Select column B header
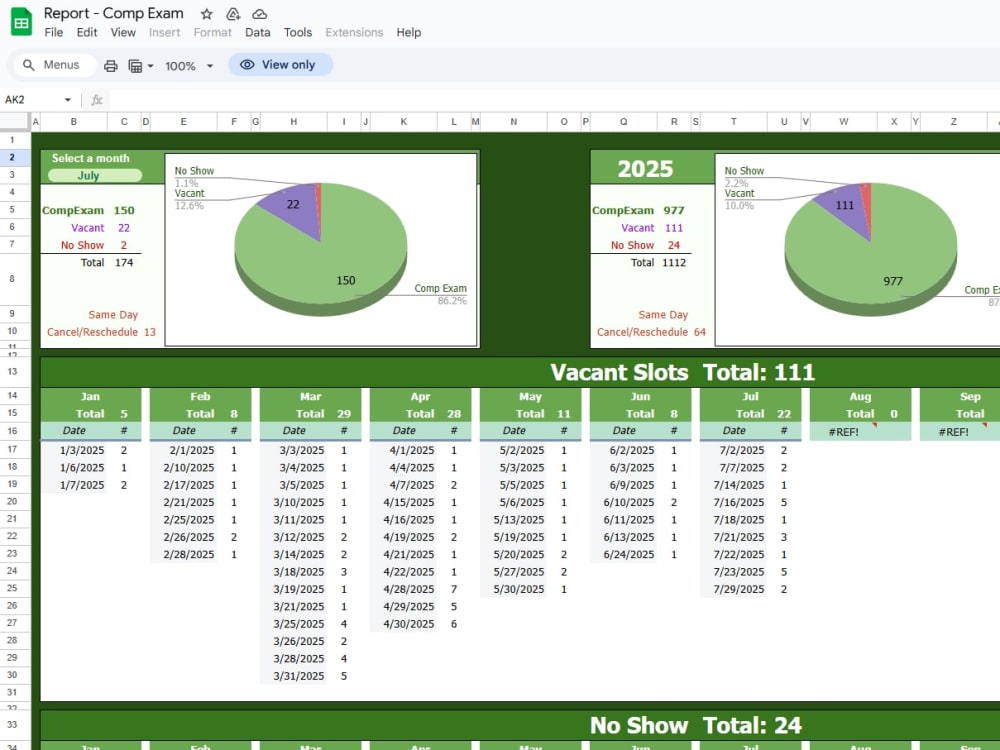Screen dimensions: 1000x750 coord(74,121)
